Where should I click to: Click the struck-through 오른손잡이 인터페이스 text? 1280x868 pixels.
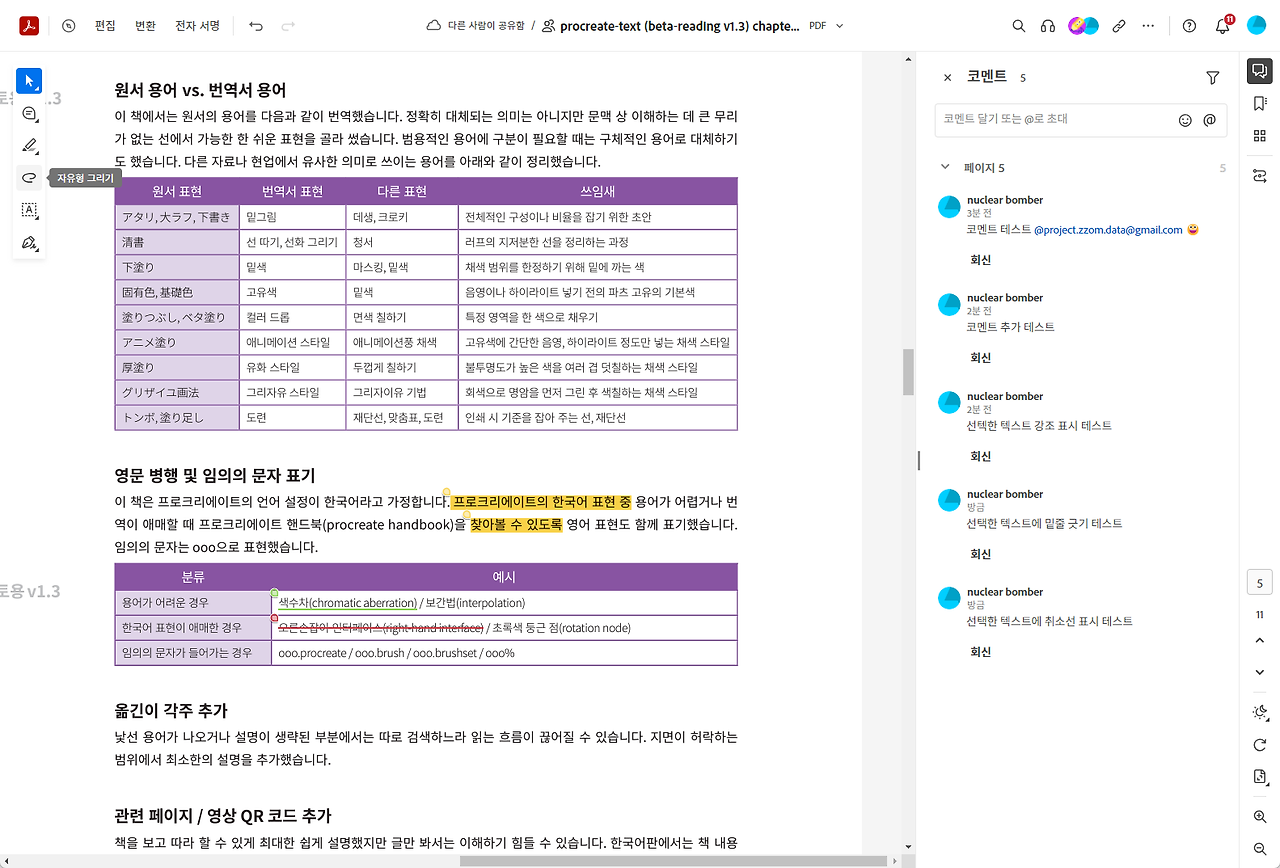click(x=379, y=628)
